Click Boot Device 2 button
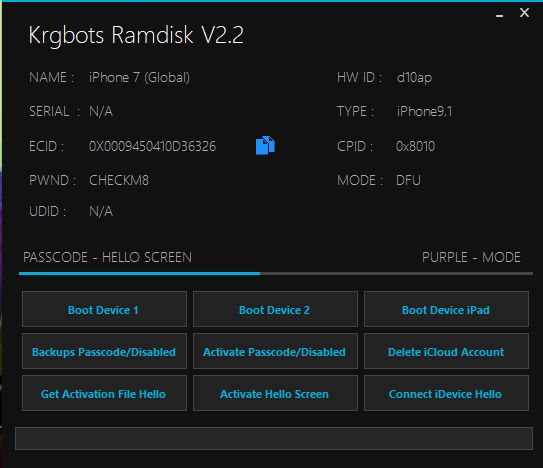The image size is (543, 468). click(x=275, y=309)
